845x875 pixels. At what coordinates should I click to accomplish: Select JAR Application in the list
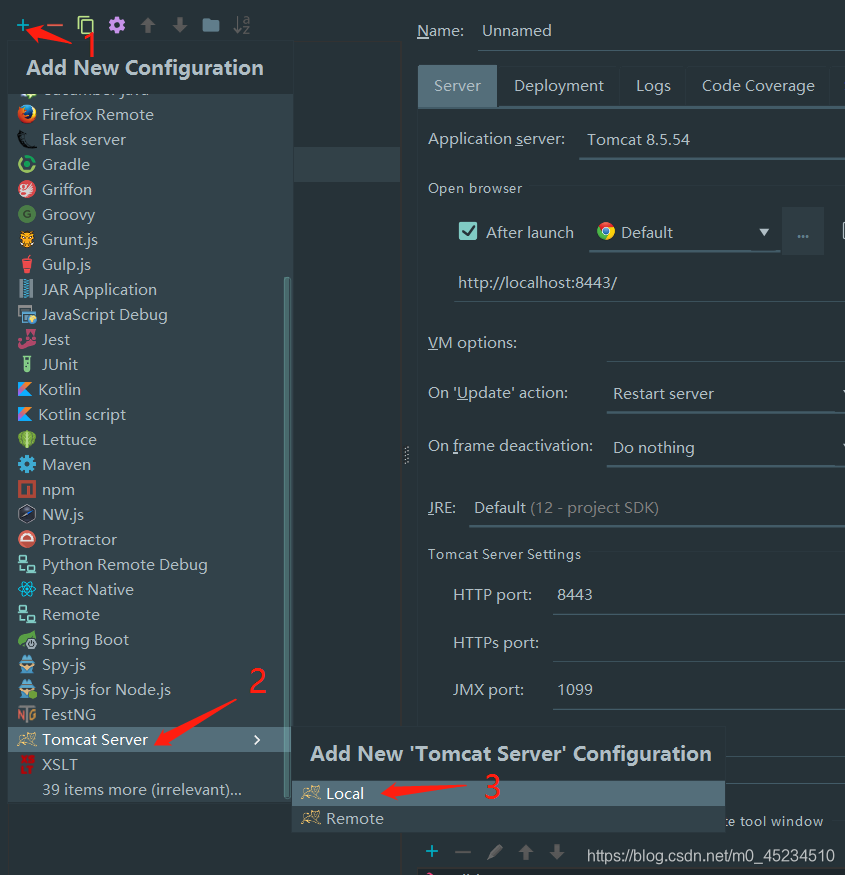(x=147, y=290)
